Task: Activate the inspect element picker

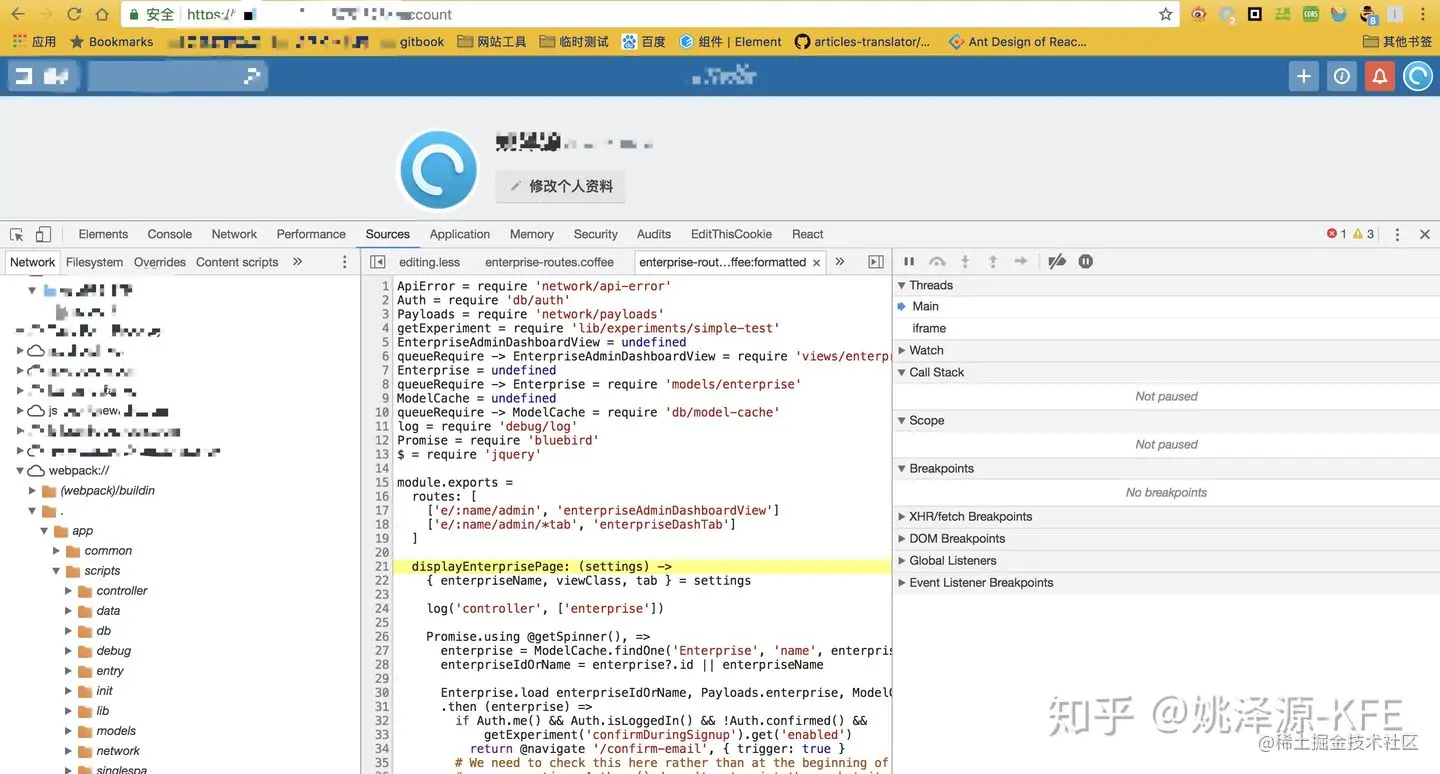Action: click(17, 234)
